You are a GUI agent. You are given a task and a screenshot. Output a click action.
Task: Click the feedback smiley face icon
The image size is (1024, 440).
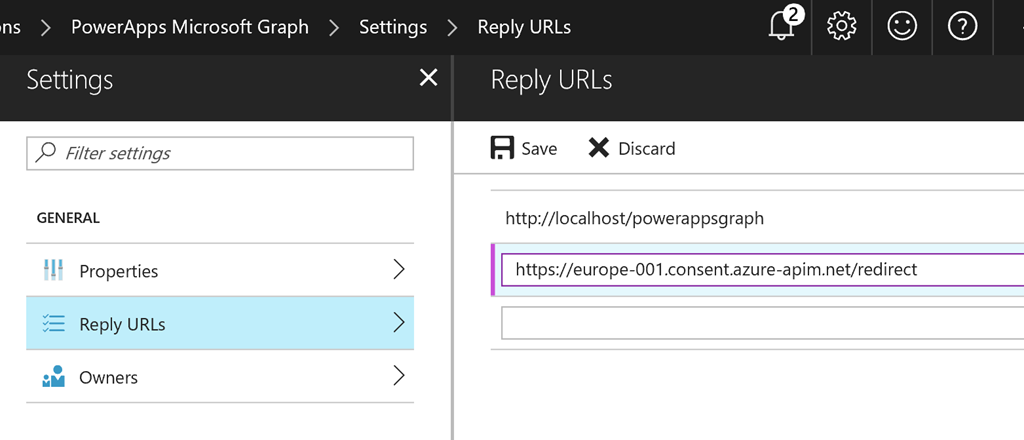coord(902,26)
